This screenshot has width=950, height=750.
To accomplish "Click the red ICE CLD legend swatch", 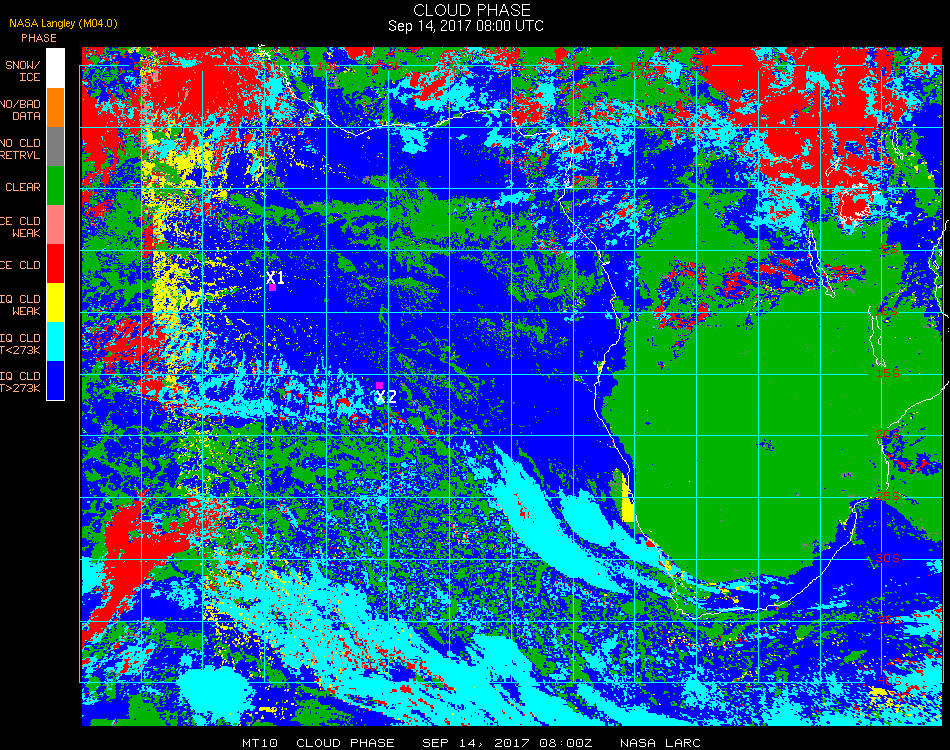I will 55,264.
